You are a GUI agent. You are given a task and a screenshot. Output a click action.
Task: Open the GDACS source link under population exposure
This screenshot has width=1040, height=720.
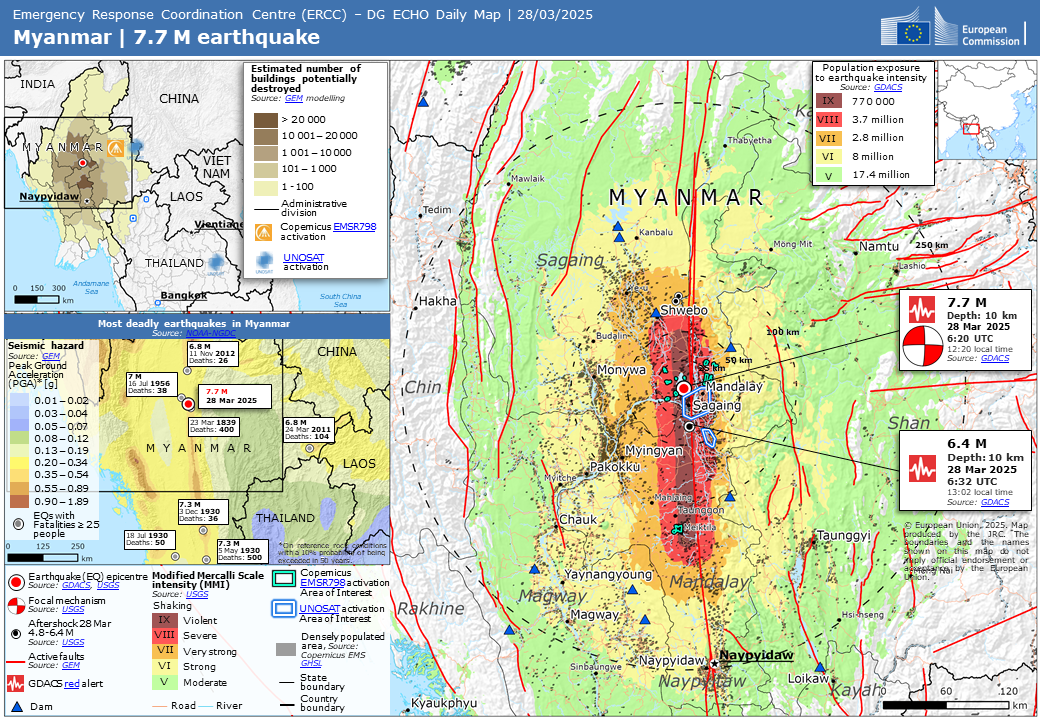click(887, 88)
